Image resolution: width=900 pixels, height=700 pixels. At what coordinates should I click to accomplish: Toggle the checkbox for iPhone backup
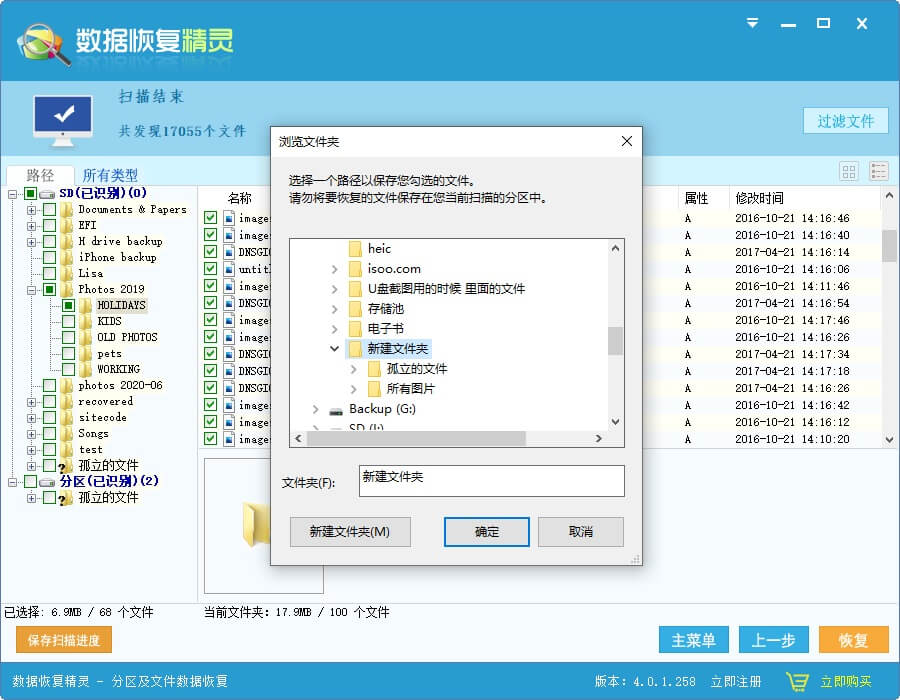click(x=50, y=258)
